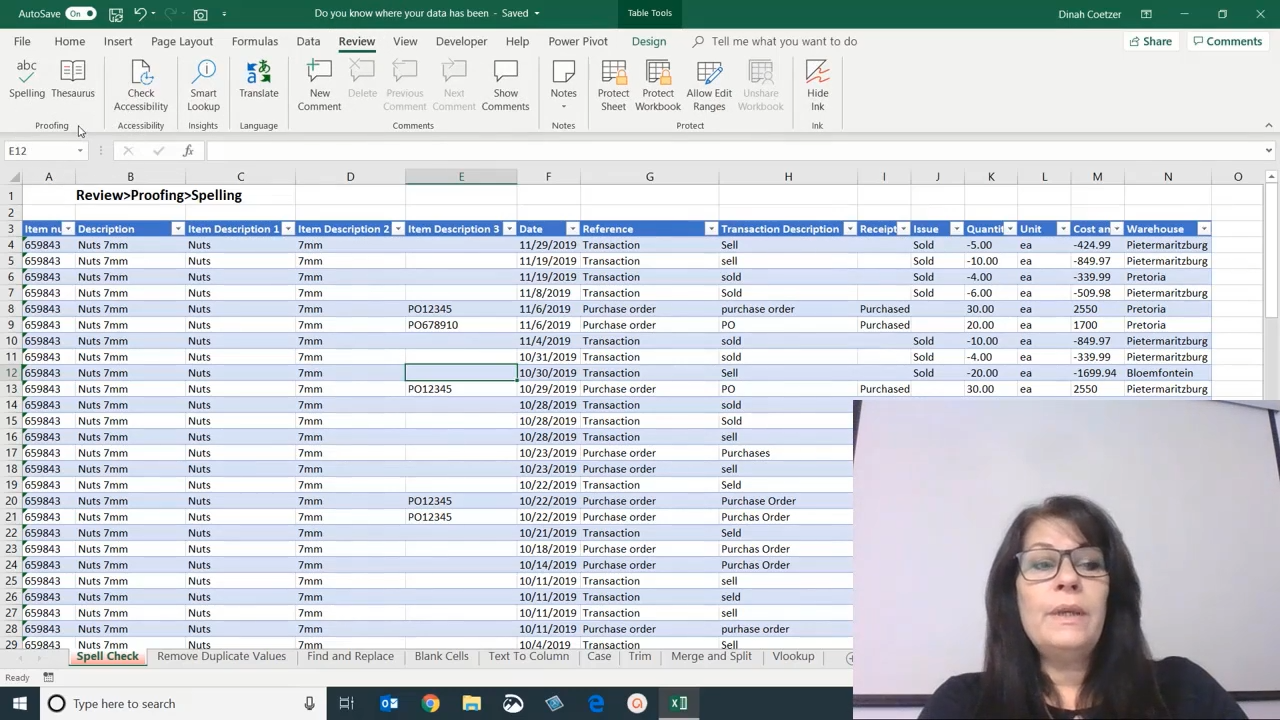Expand the Name Box dropdown arrow
This screenshot has width=1280, height=720.
coord(80,151)
